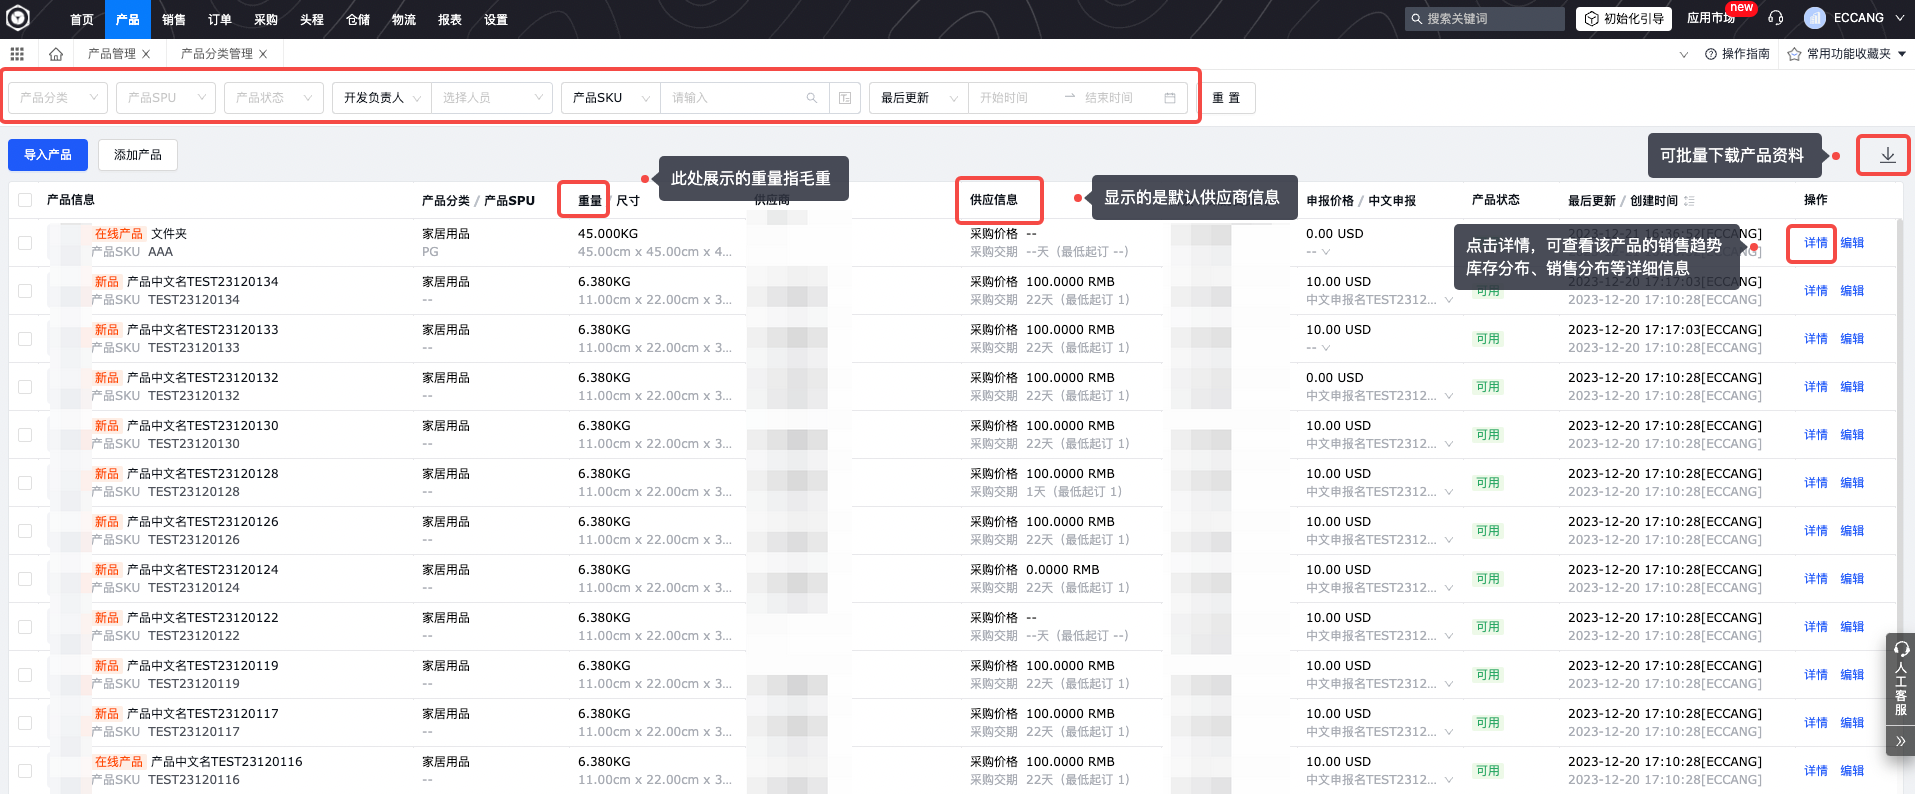
Task: Open the 仓储 menu
Action: click(357, 19)
